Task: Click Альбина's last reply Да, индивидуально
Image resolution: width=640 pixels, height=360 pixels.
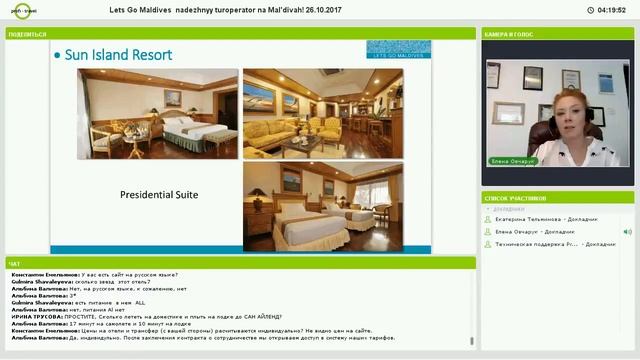Action: click(x=203, y=338)
